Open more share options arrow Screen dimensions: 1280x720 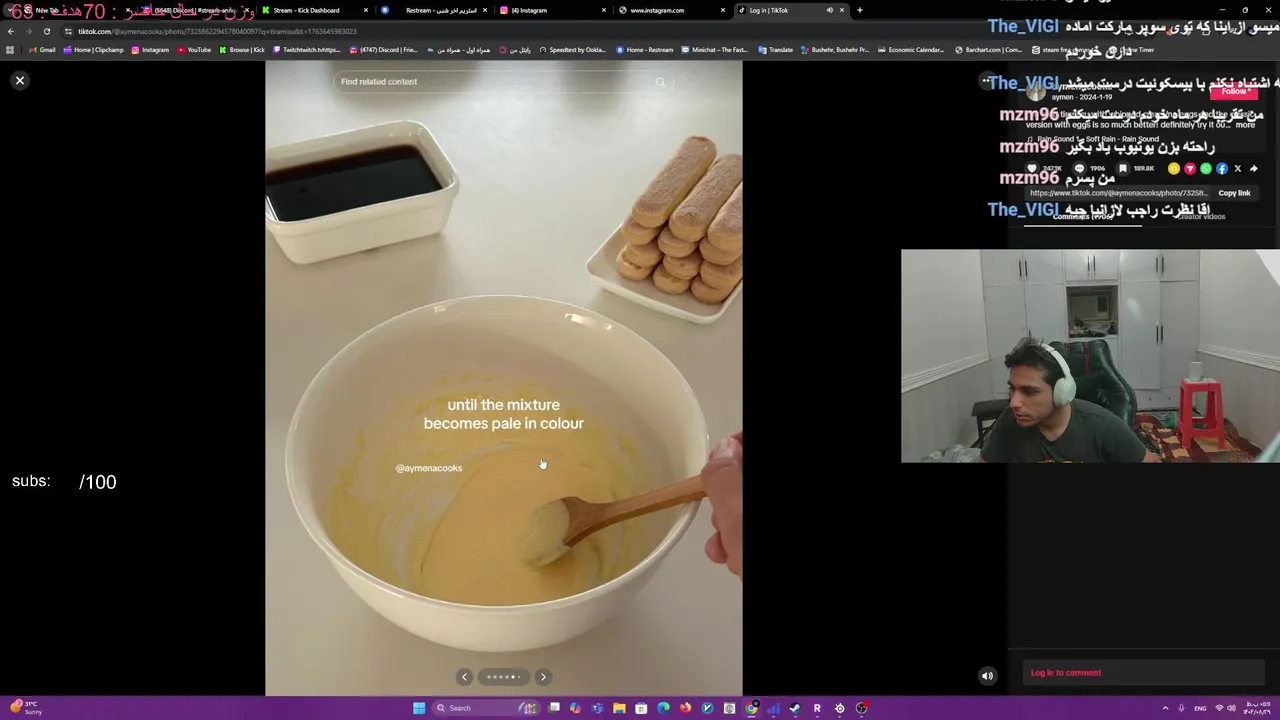[x=1254, y=169]
